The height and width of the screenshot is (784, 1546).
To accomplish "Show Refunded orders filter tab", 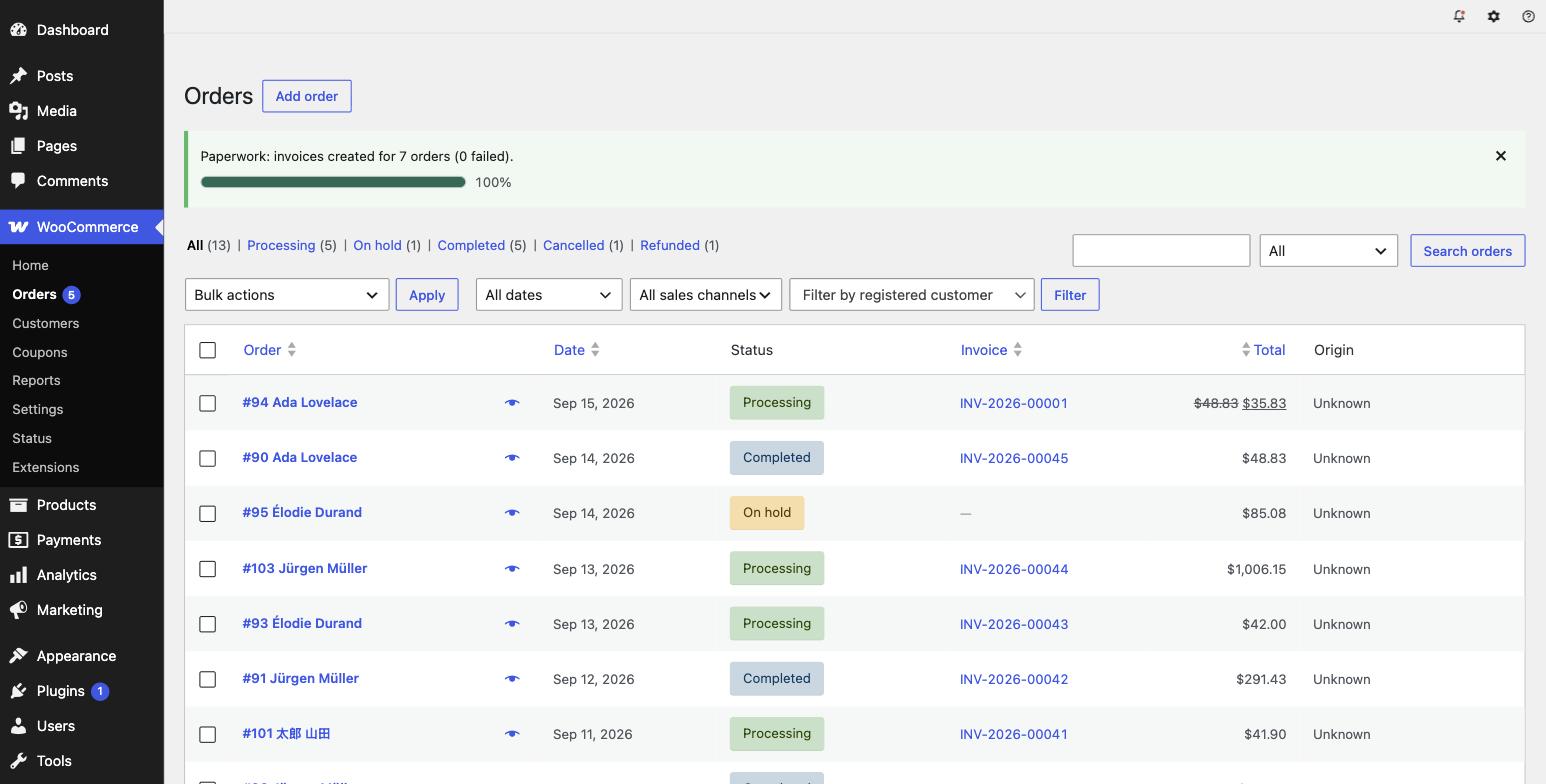I will (x=670, y=245).
